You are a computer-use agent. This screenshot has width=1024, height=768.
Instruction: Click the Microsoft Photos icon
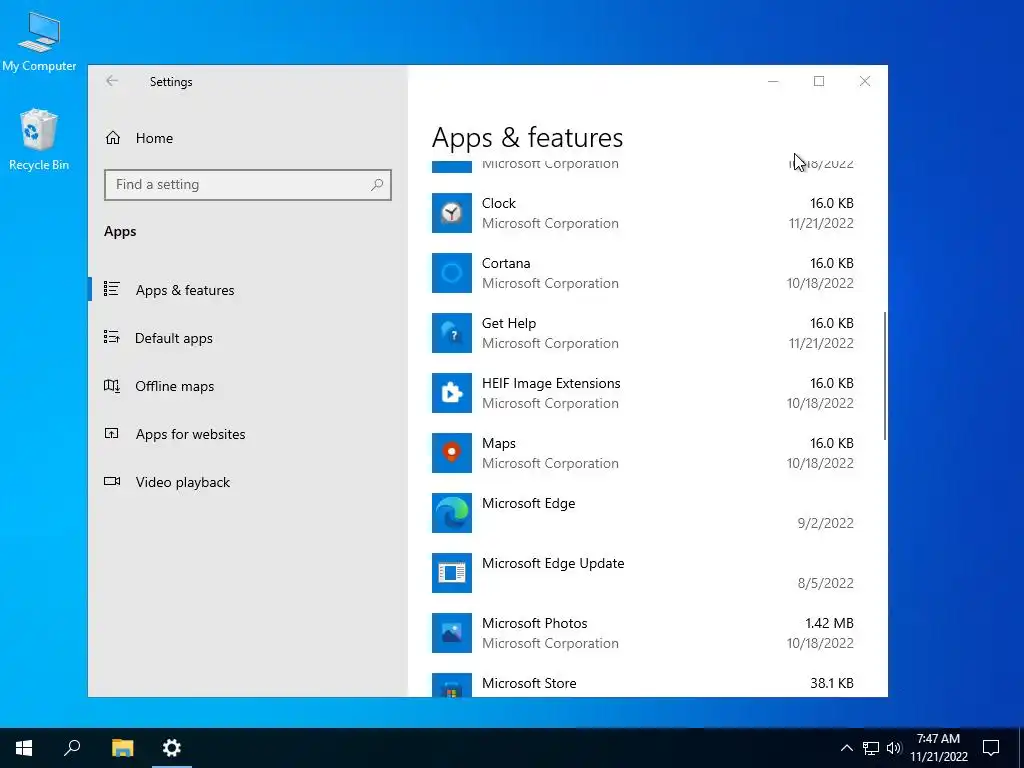tap(451, 633)
